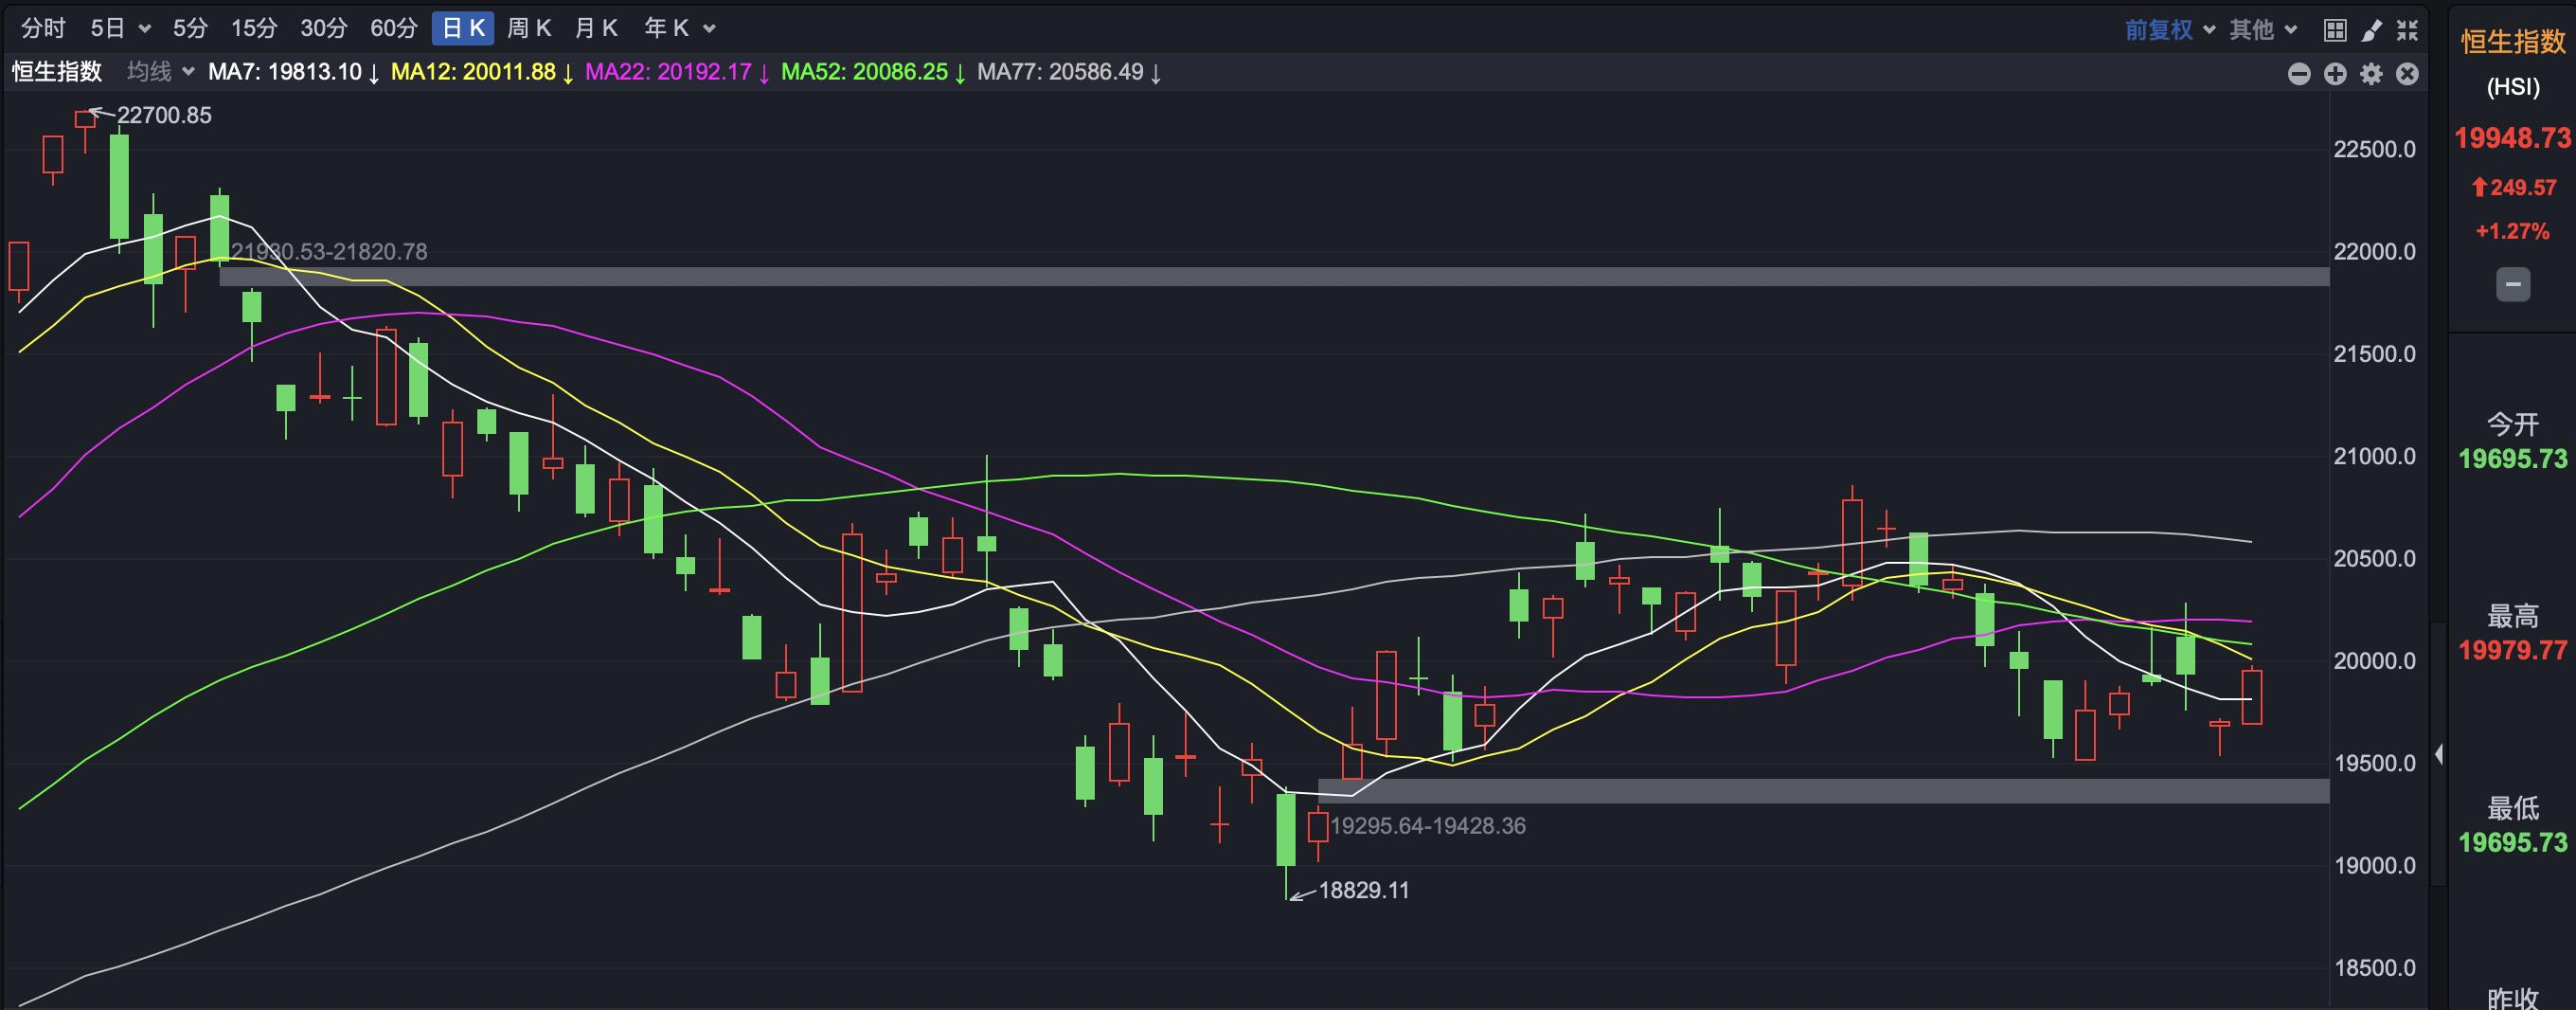
Task: Open the multi-chart grid layout icon
Action: (2335, 30)
